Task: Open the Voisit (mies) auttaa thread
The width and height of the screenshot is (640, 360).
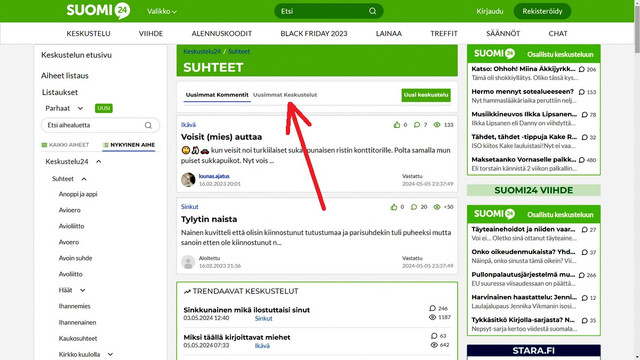Action: point(222,137)
